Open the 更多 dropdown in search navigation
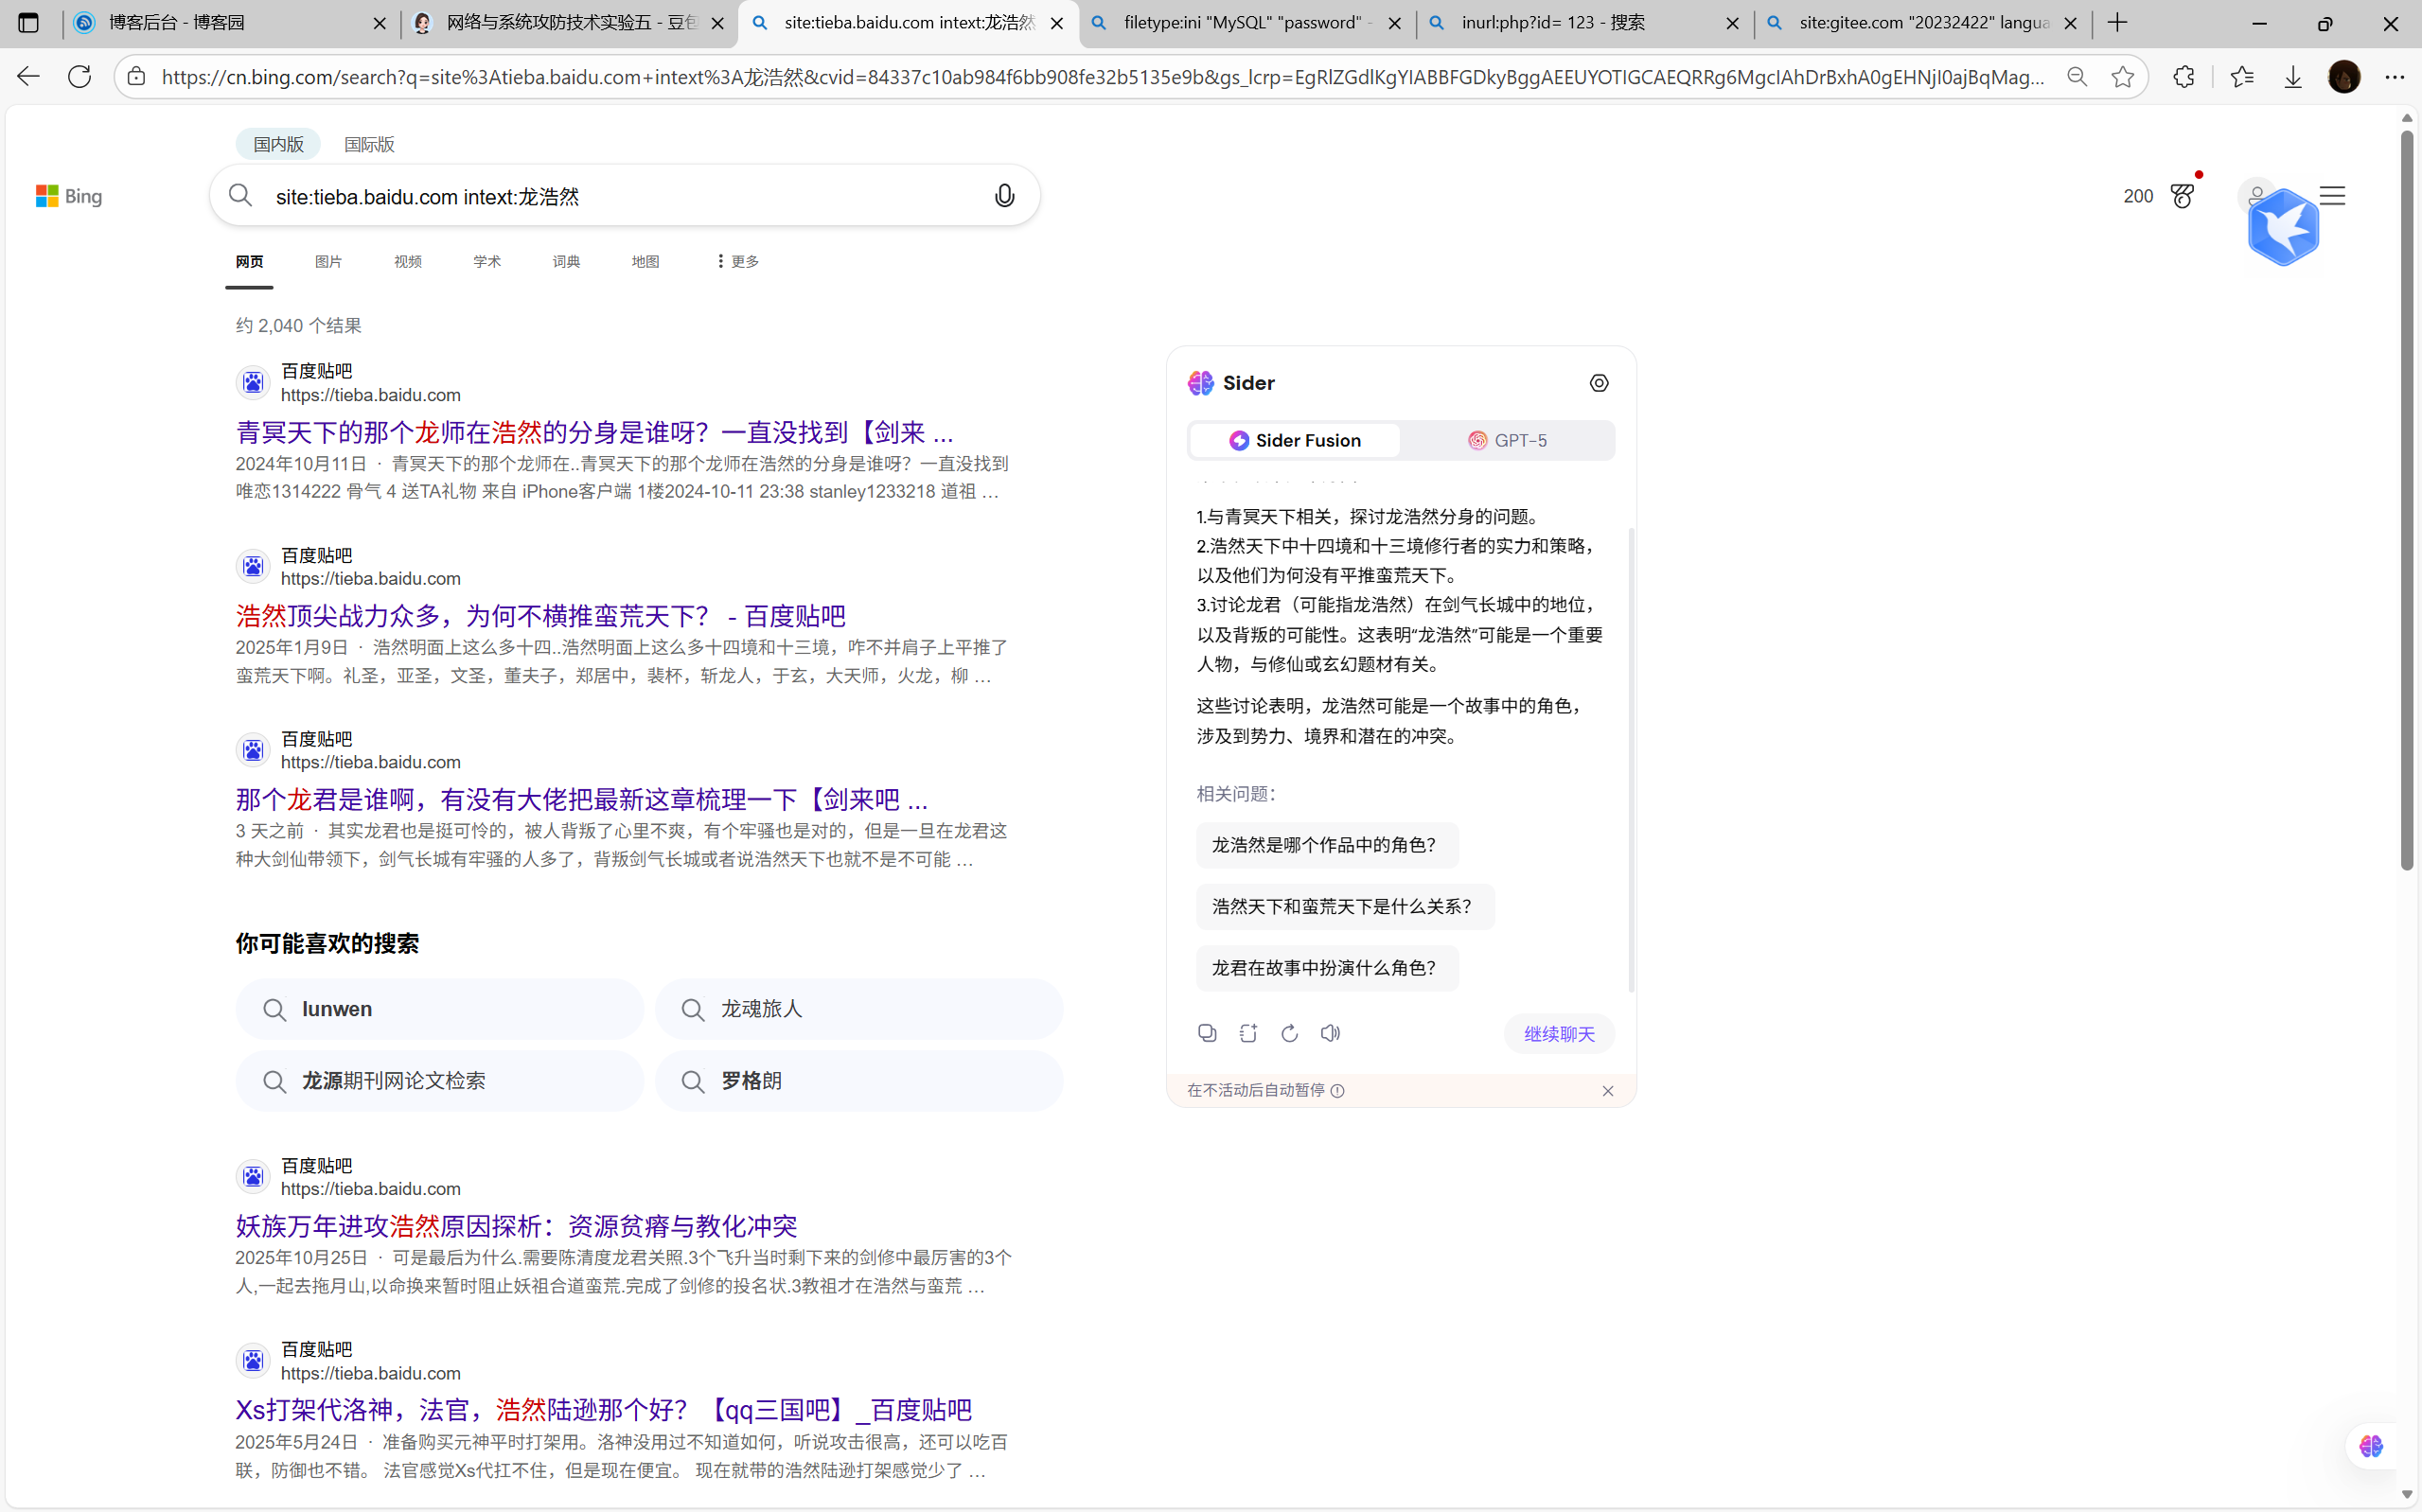 [x=736, y=261]
